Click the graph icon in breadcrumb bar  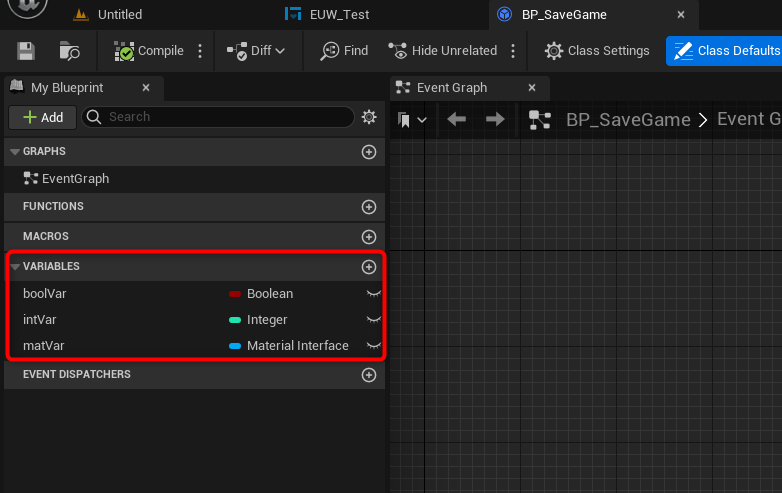pyautogui.click(x=540, y=120)
